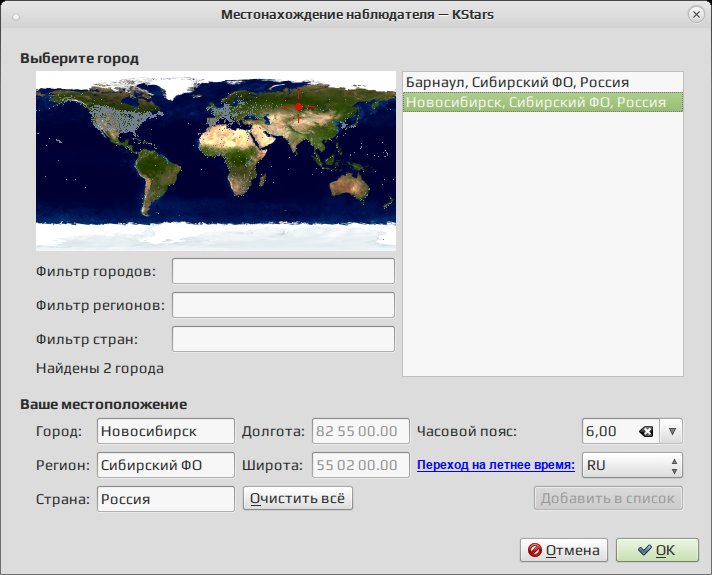Click the Регион field with Сибирский ФО
The width and height of the screenshot is (712, 575).
tap(166, 465)
